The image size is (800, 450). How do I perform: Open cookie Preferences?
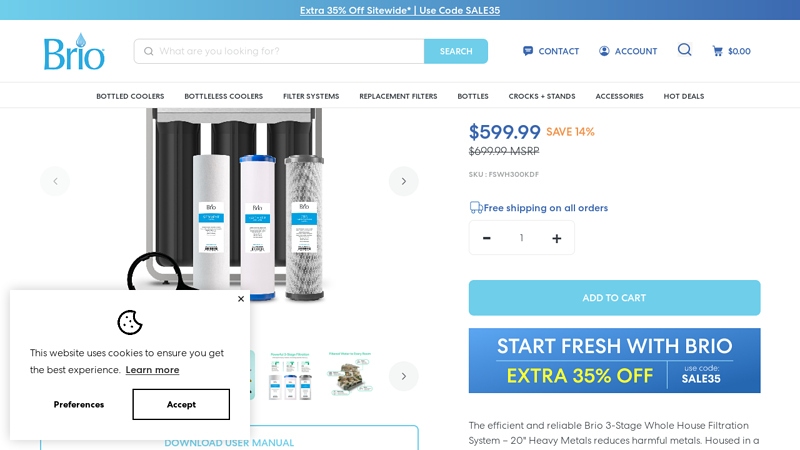[x=79, y=405]
